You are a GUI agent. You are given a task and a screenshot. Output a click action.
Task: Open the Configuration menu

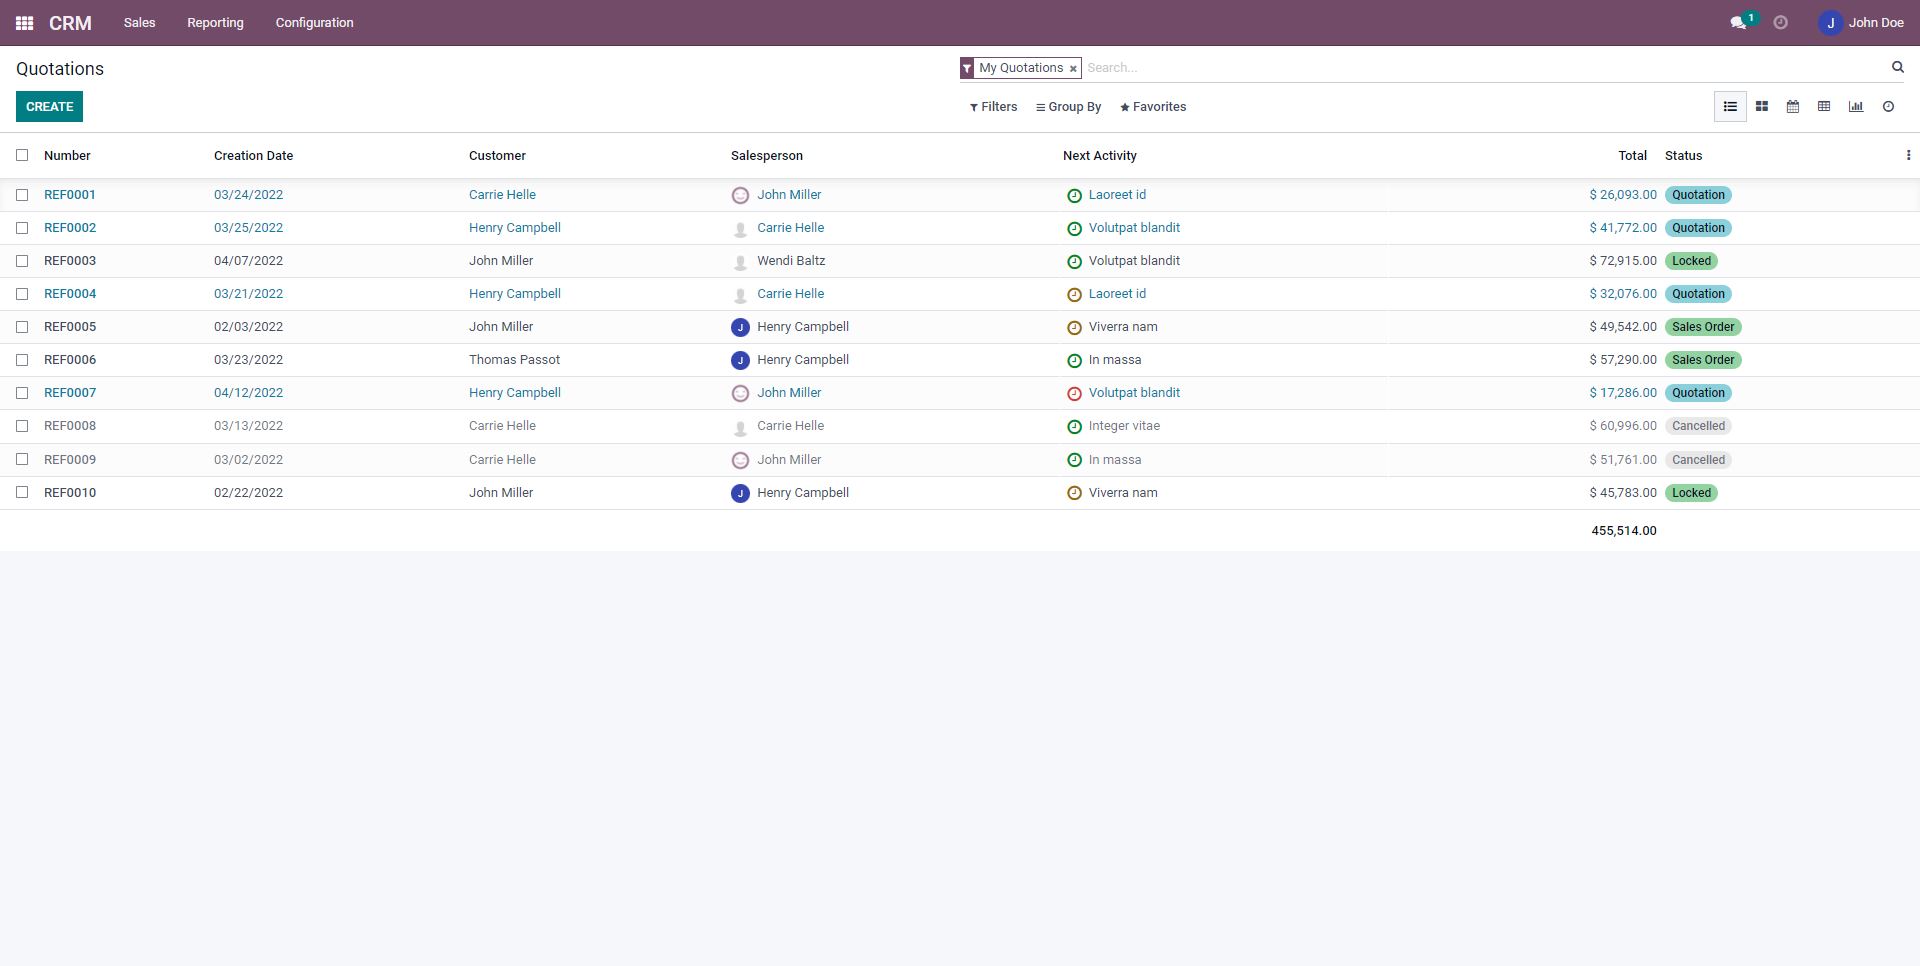(314, 23)
